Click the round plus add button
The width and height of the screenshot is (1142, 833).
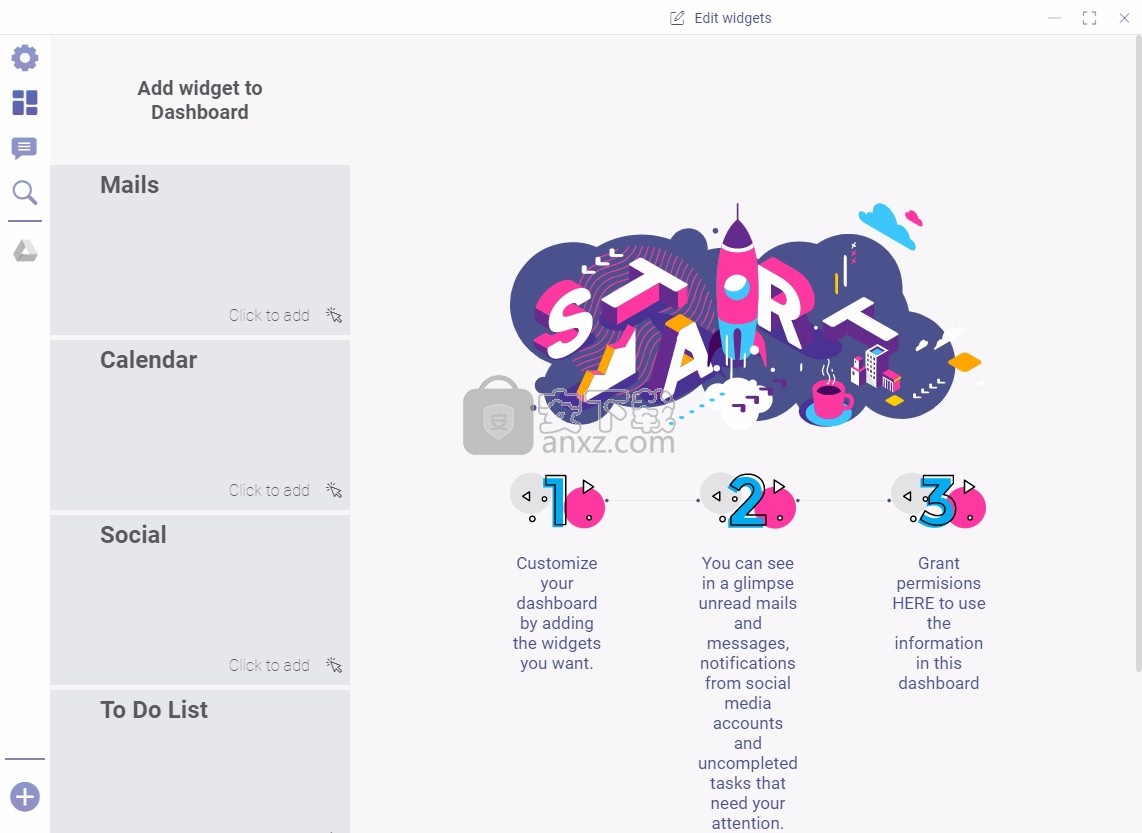(25, 797)
